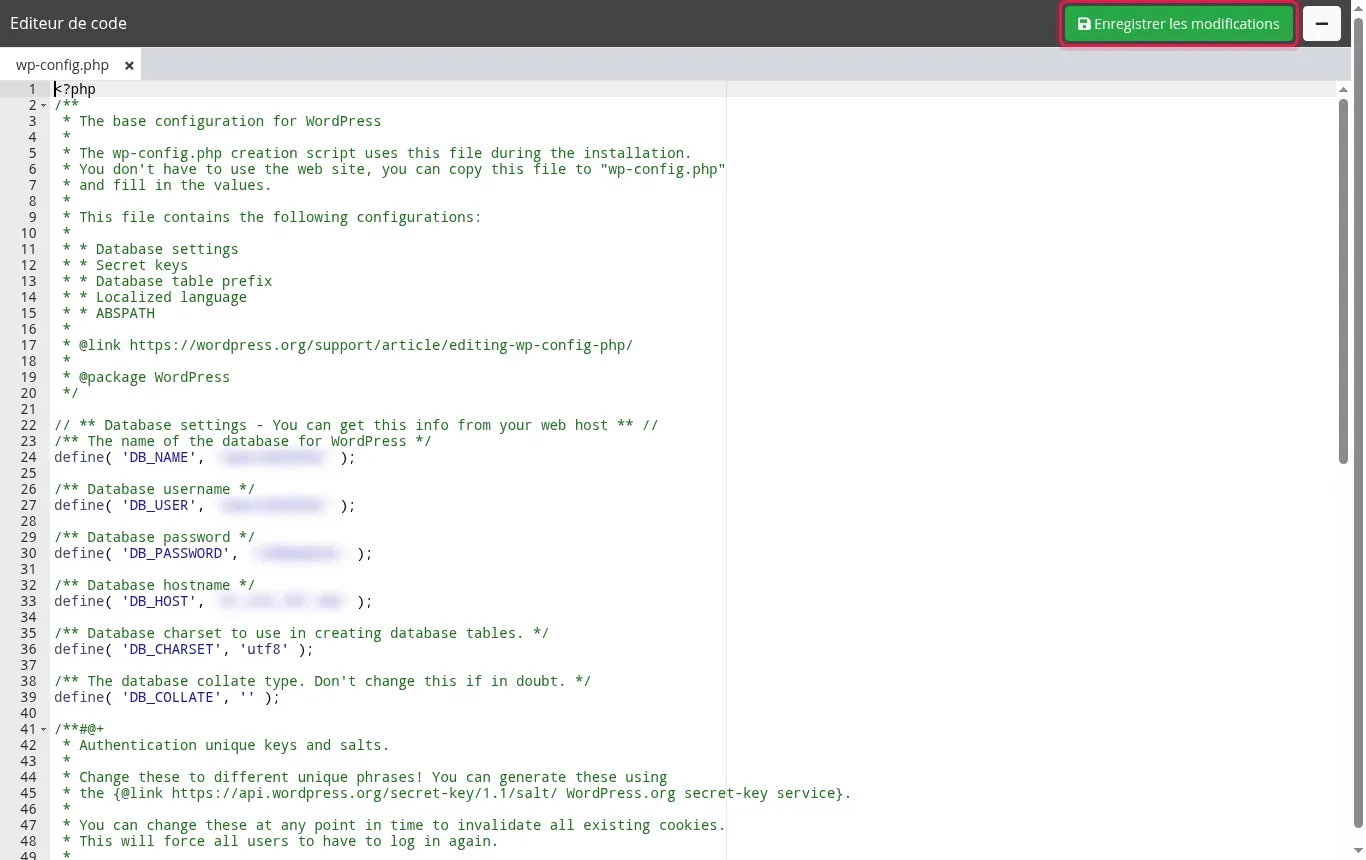Screen dimensions: 1366x860
Task: Click line number 36 in the gutter
Action: (29, 649)
